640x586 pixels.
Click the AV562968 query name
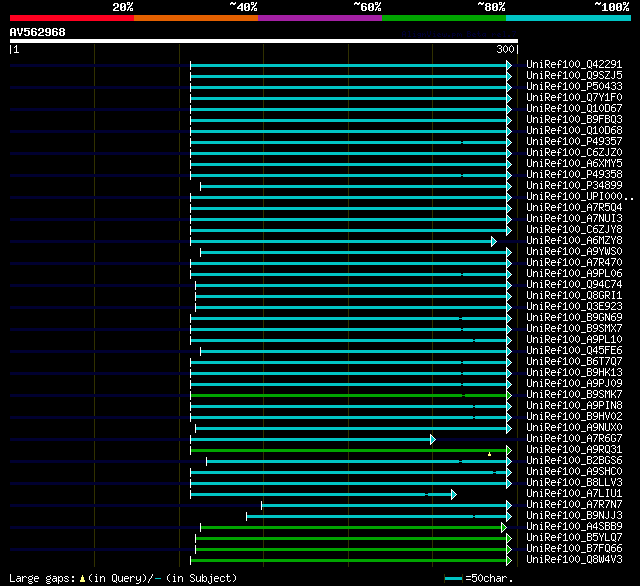tap(38, 32)
